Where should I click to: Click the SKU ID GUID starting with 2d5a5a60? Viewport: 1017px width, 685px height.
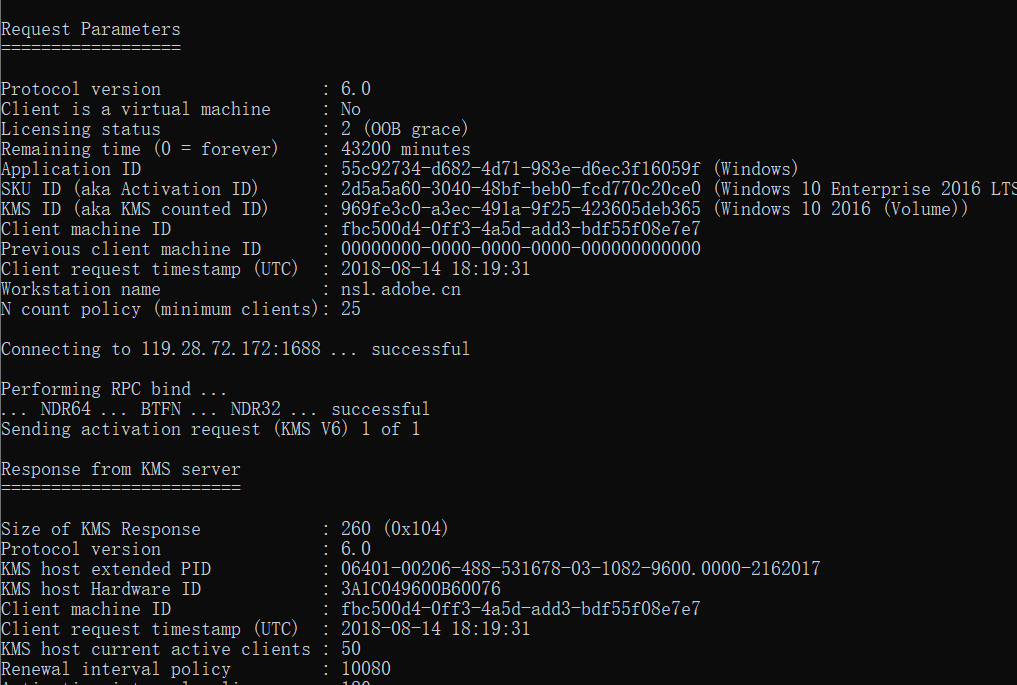[x=521, y=189]
